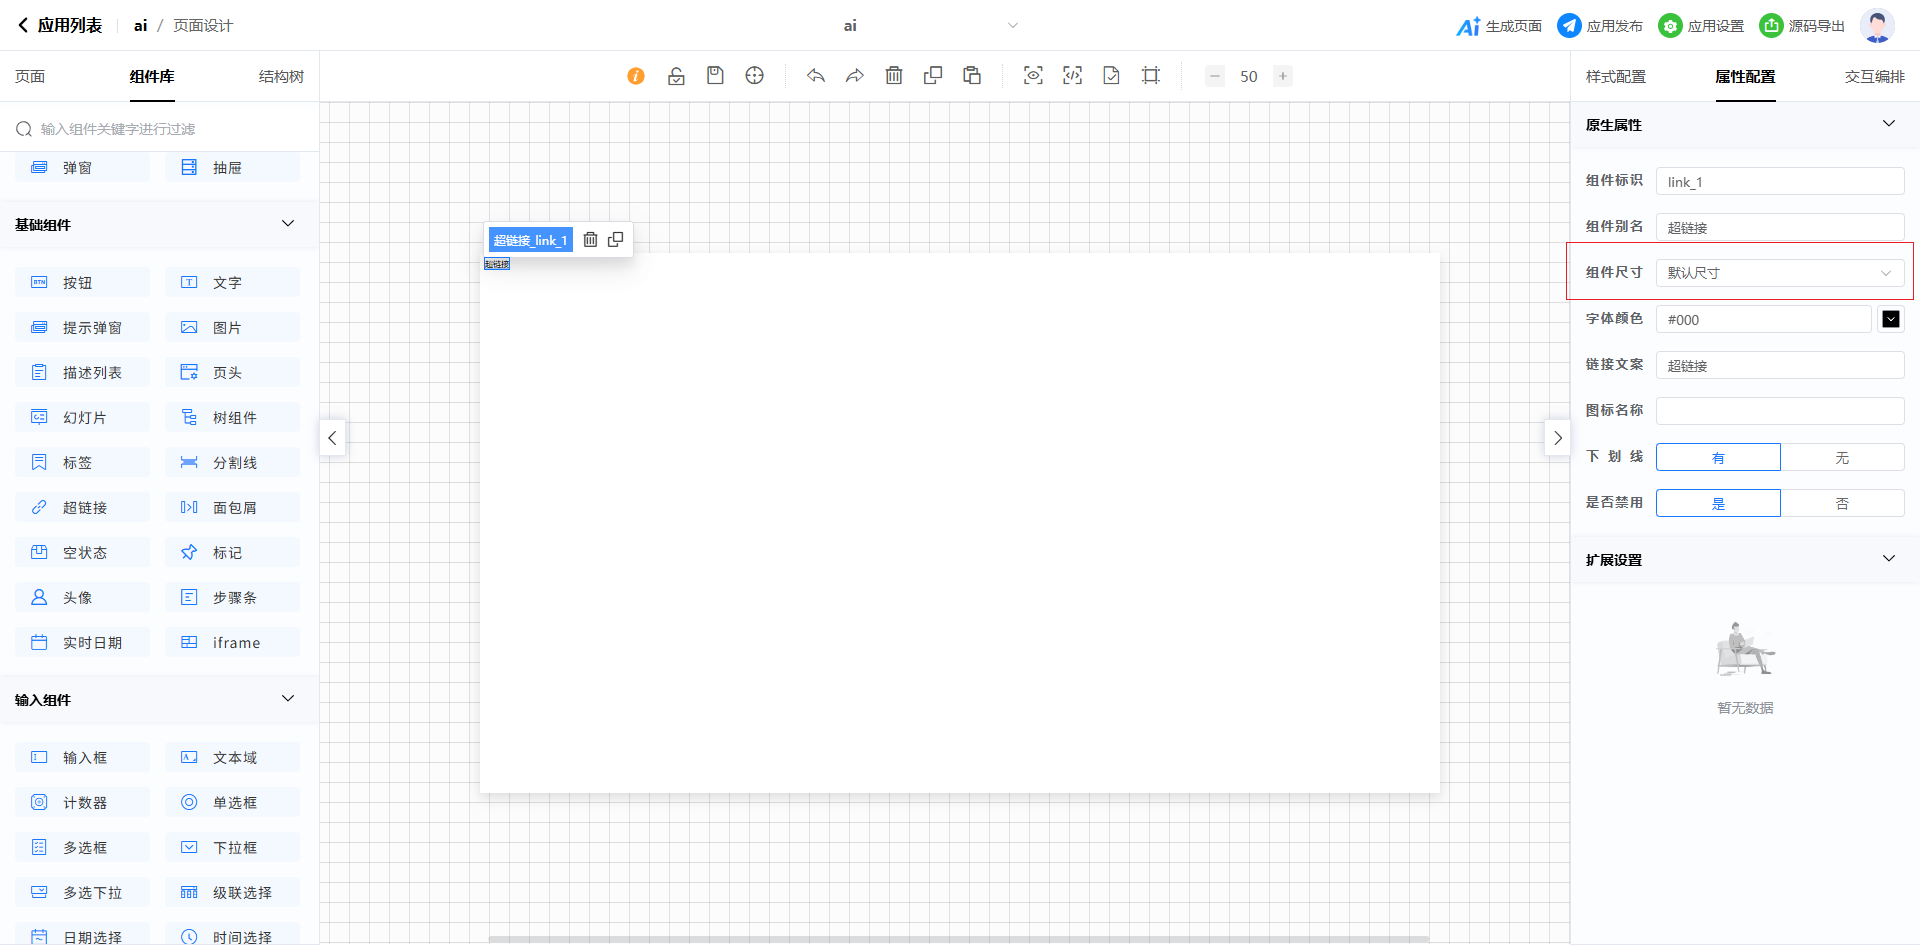Set underline option to 有
1920x945 pixels.
[x=1718, y=458]
